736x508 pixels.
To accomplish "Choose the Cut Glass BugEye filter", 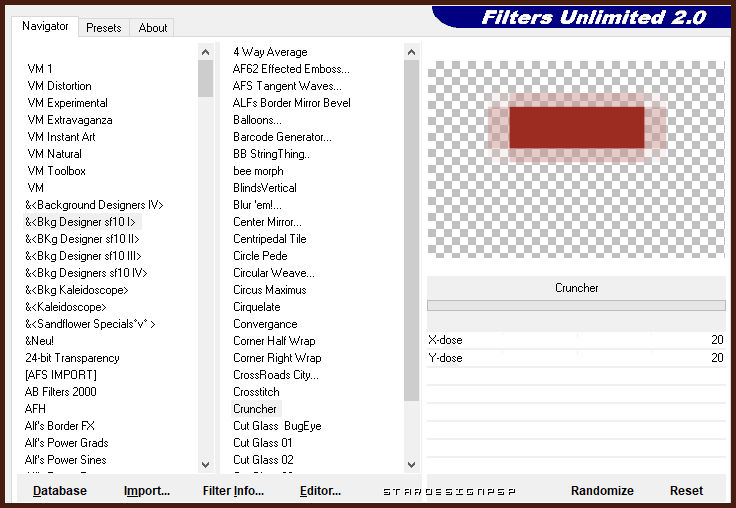I will coord(277,426).
